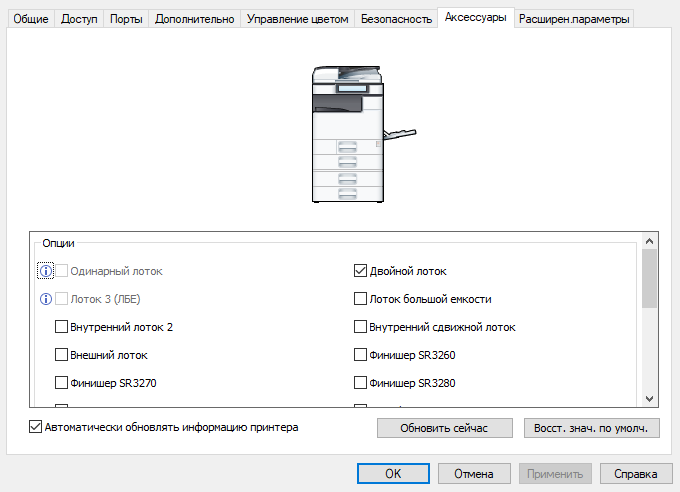Confirm with the OK button
The height and width of the screenshot is (492, 680).
coord(393,473)
